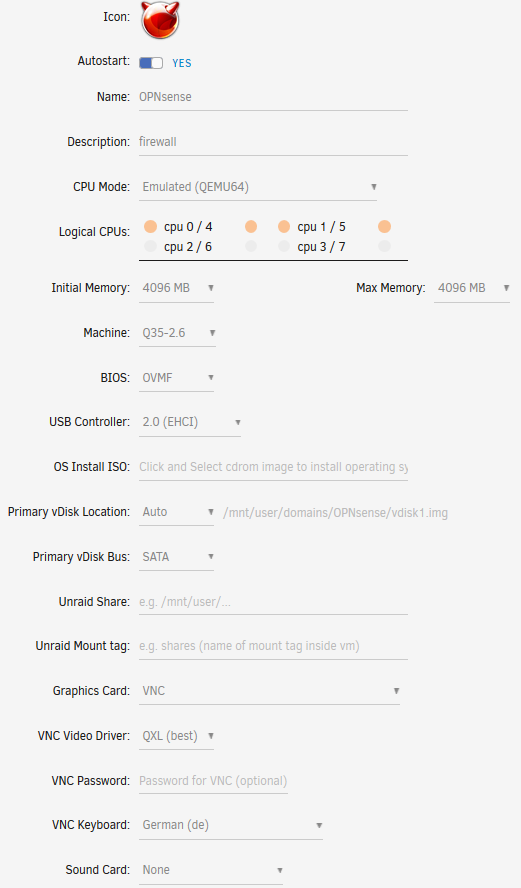Select the Primary vDisk Bus dropdown
Viewport: 521px width, 888px height.
(x=177, y=557)
